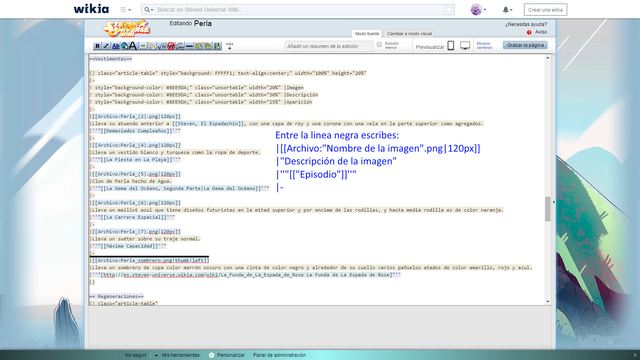640x360 pixels.
Task: Open 'Panel de administración' link
Action: (x=279, y=355)
